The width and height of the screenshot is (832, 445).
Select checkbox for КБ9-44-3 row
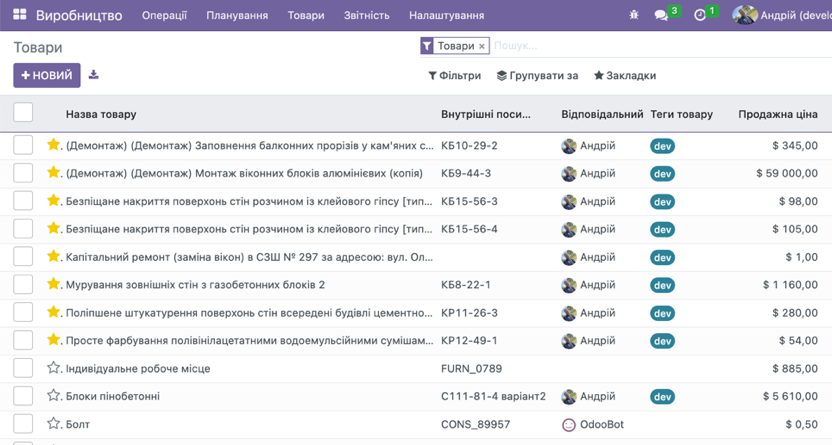23,173
